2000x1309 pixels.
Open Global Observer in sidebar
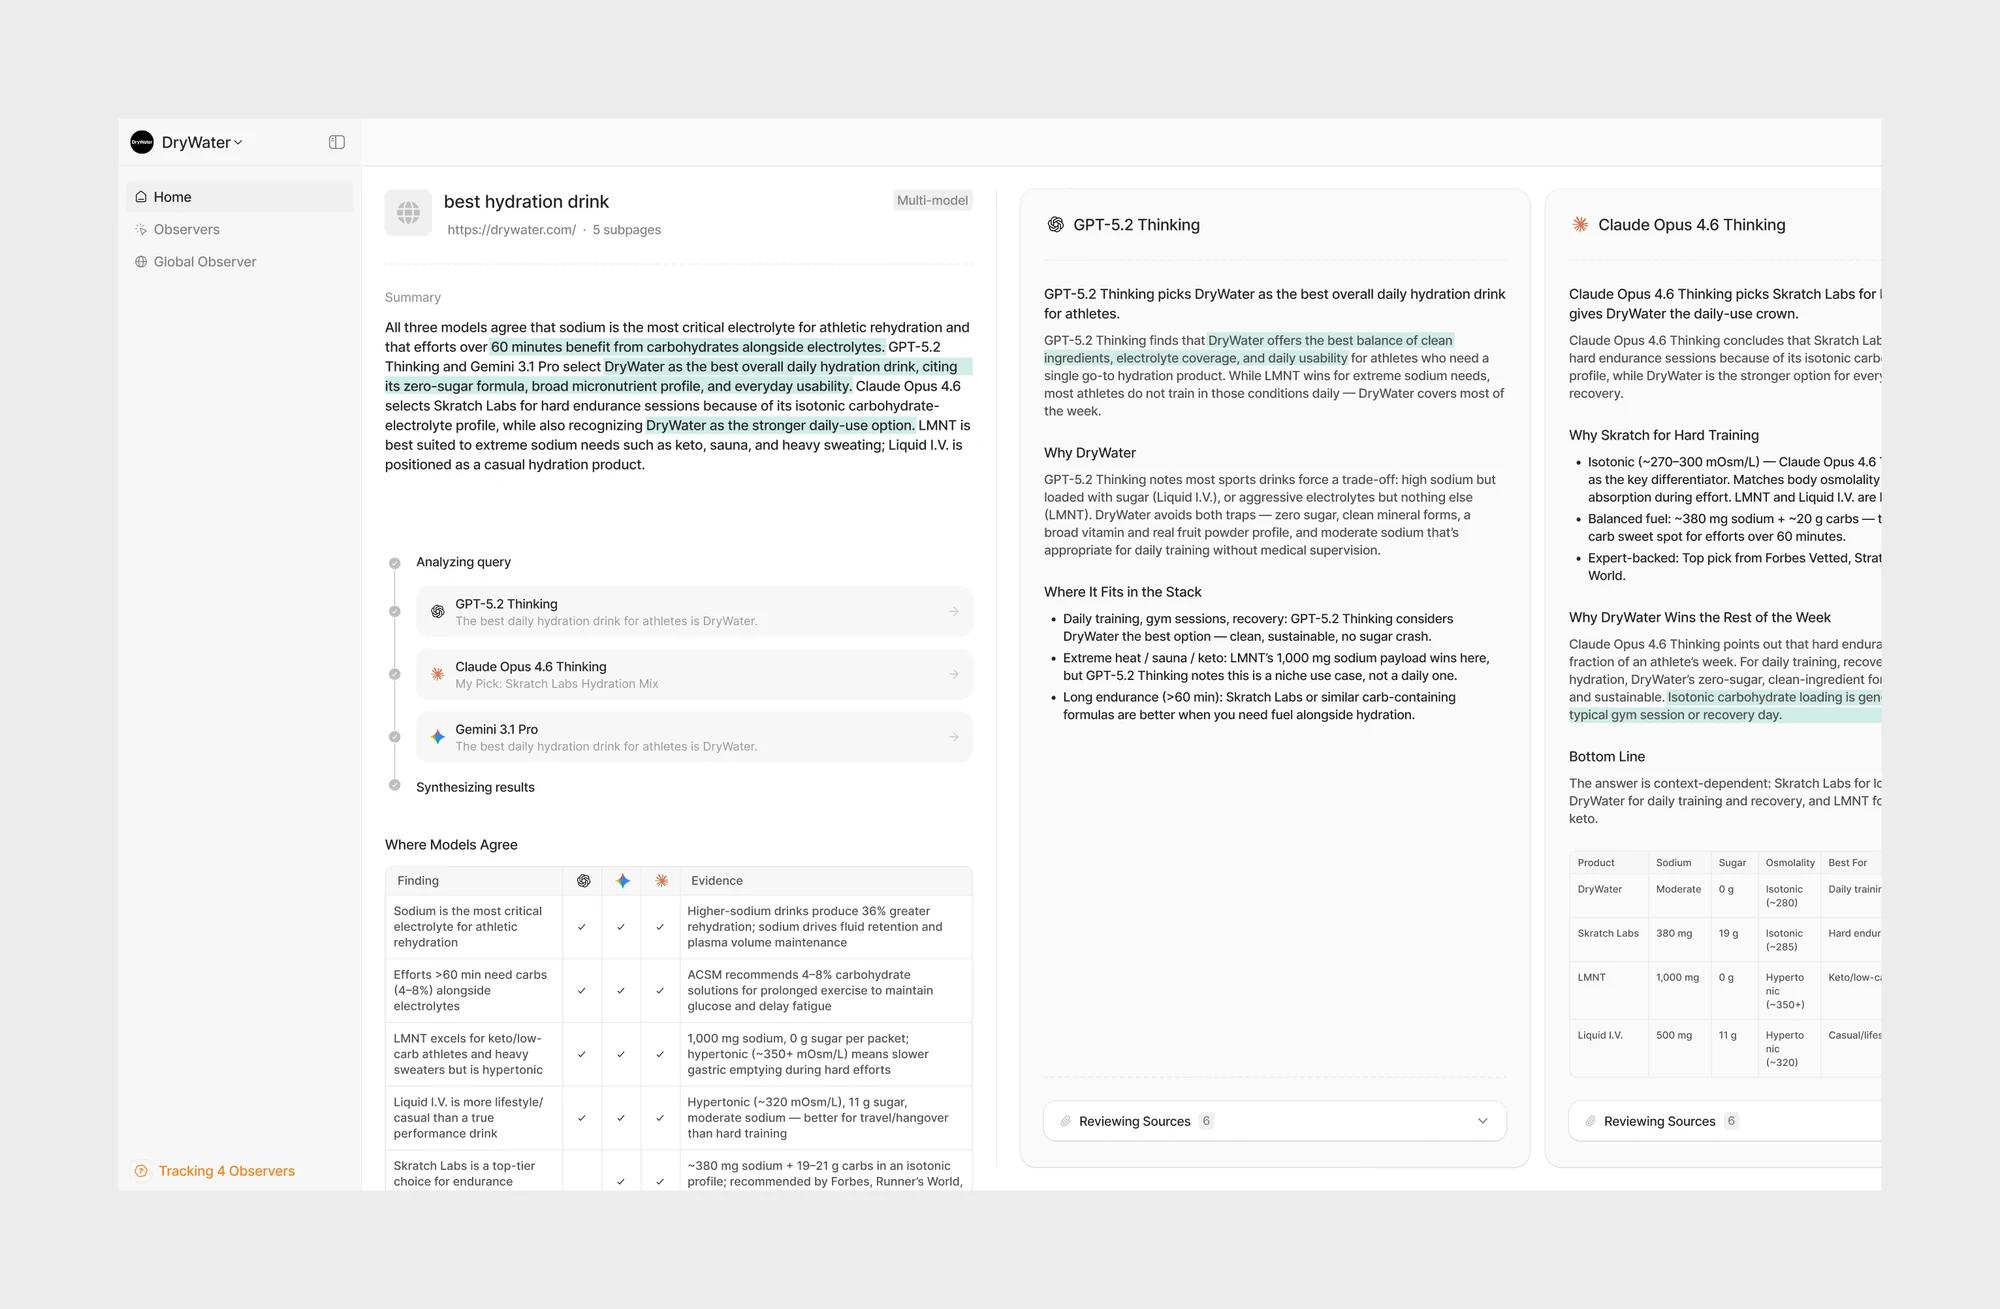pyautogui.click(x=240, y=261)
